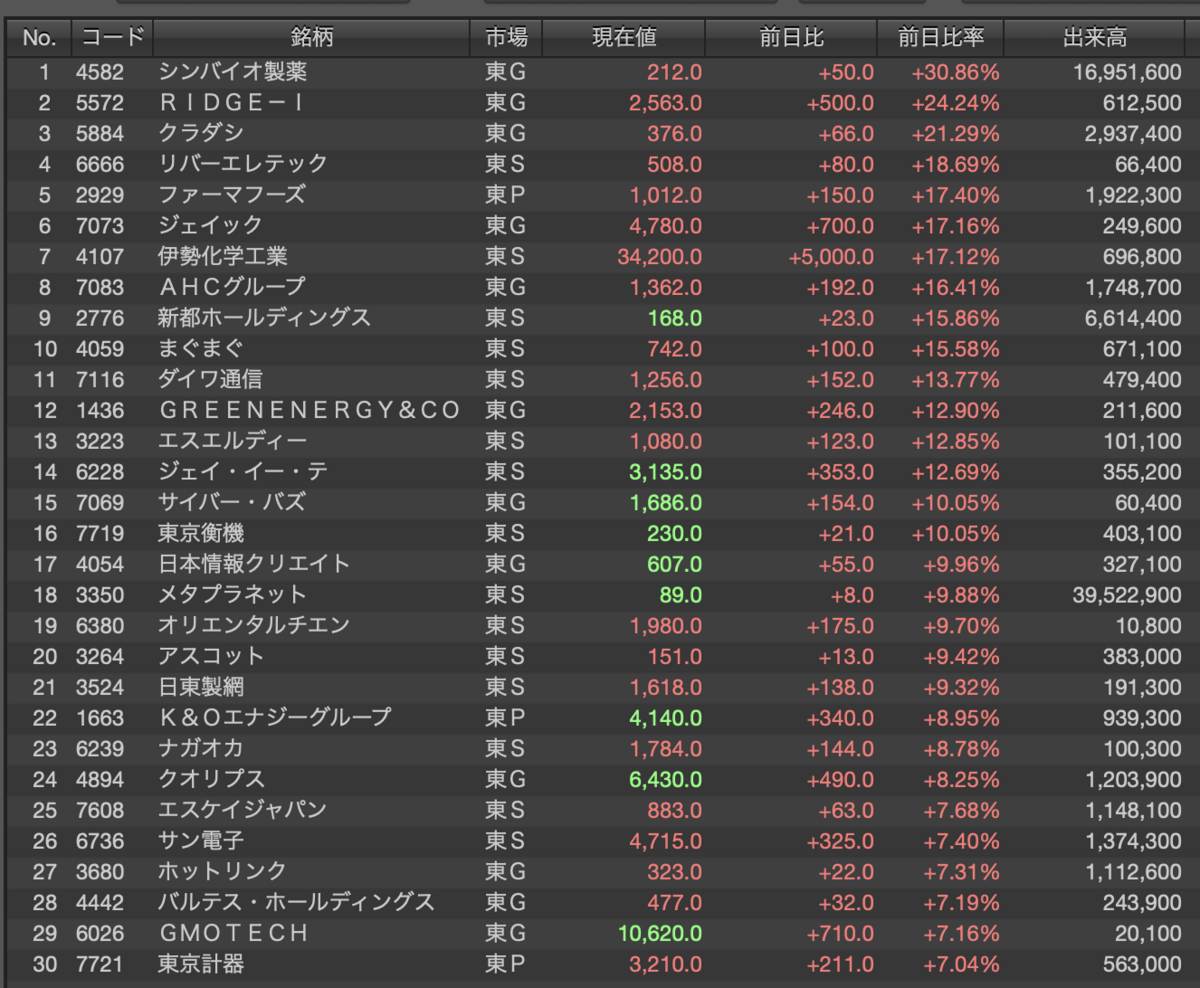The width and height of the screenshot is (1200, 988).
Task: Select the Ｋ＆Ｏエナジーグループ stock name
Action: pos(275,718)
